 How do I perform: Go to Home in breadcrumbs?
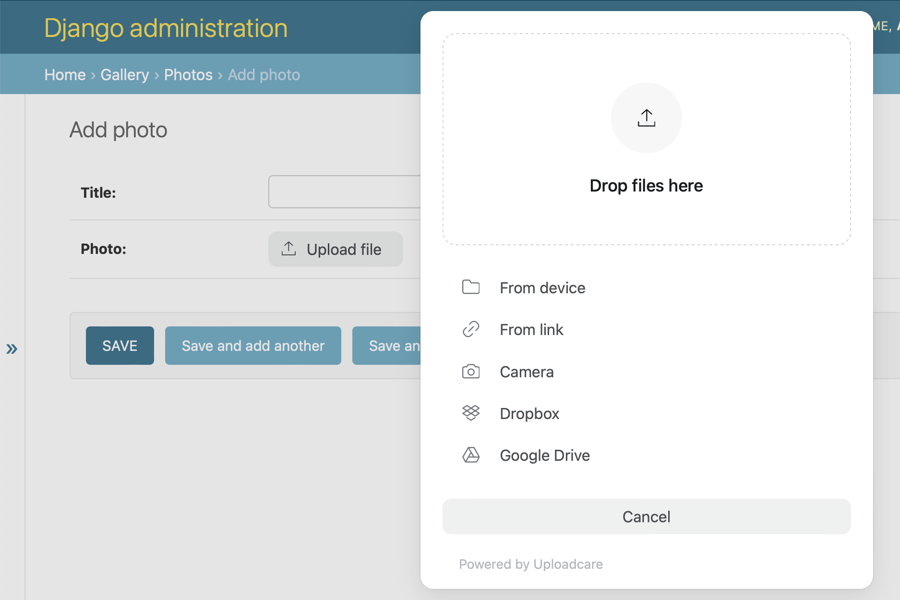(65, 75)
